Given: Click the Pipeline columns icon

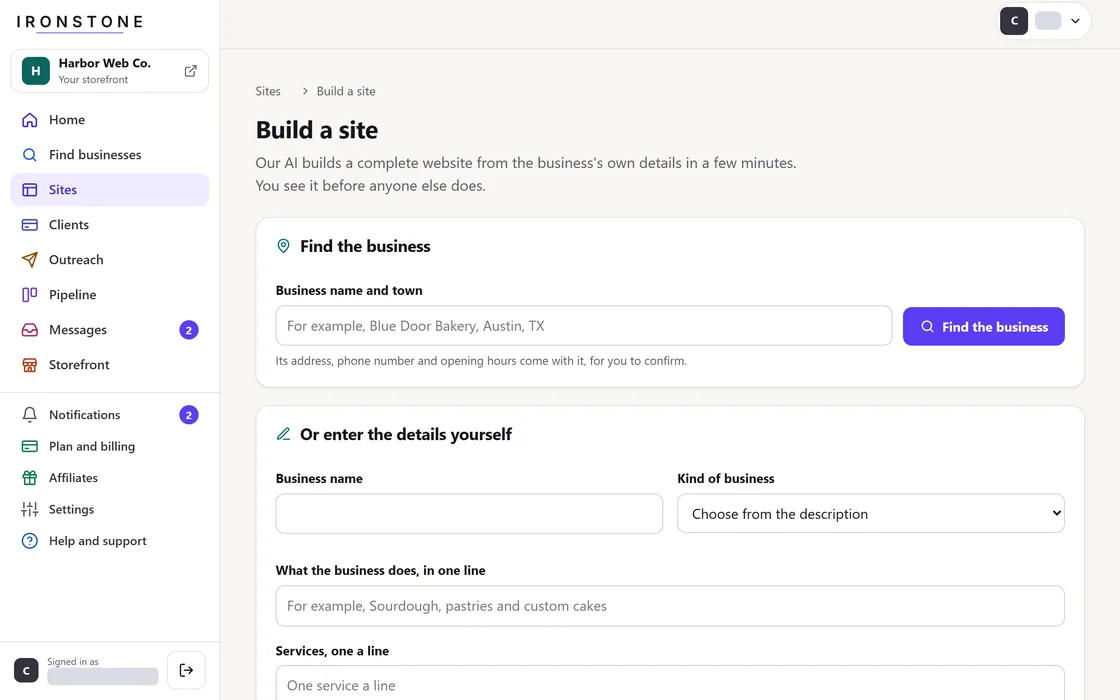Looking at the screenshot, I should point(29,295).
